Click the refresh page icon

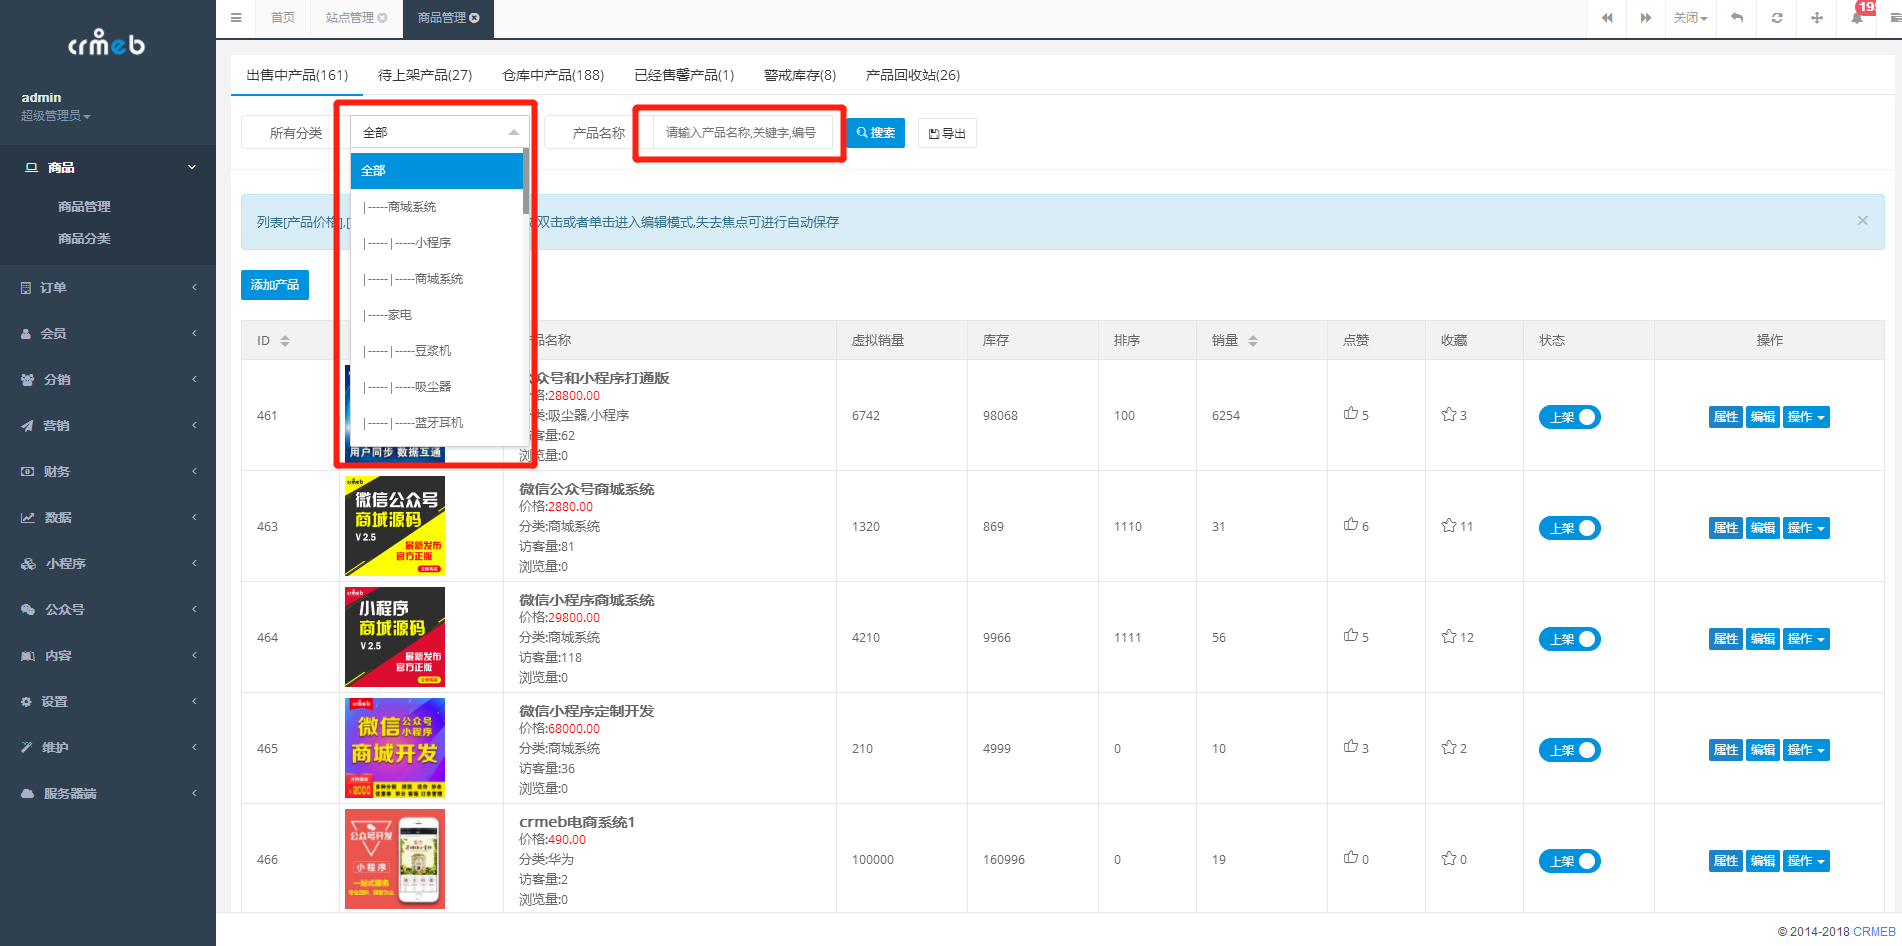pyautogui.click(x=1777, y=18)
